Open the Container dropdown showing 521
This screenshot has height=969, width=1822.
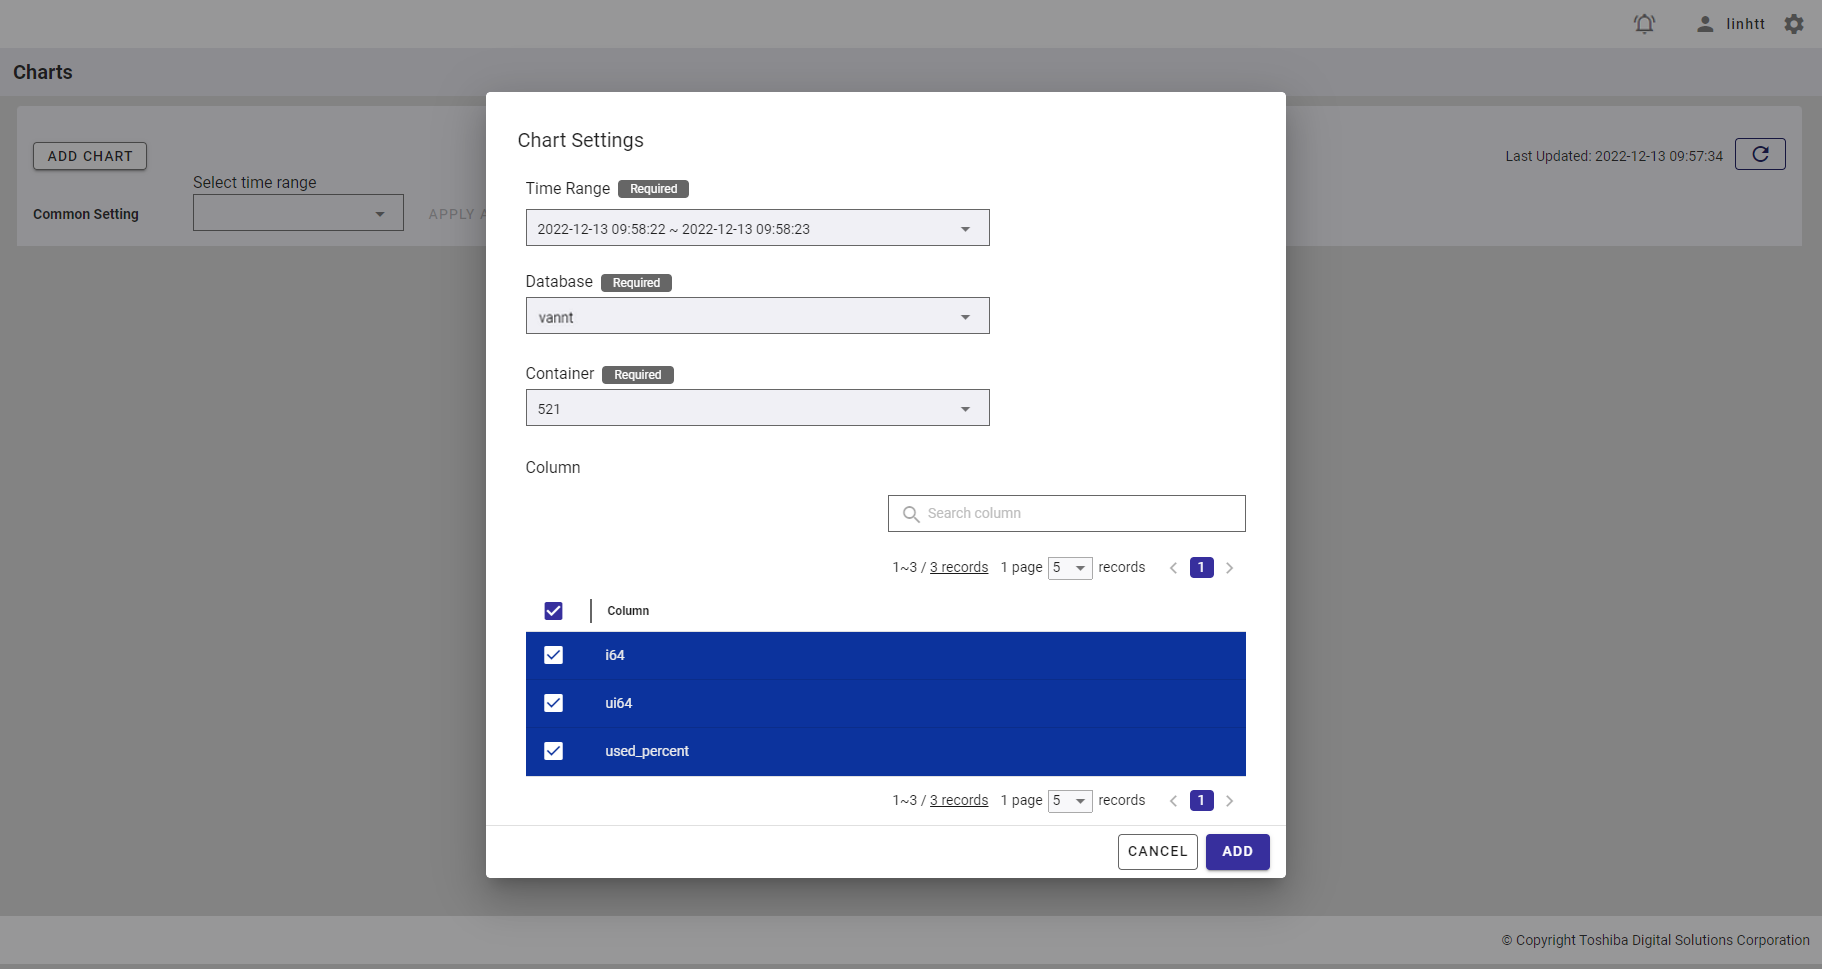tap(757, 408)
